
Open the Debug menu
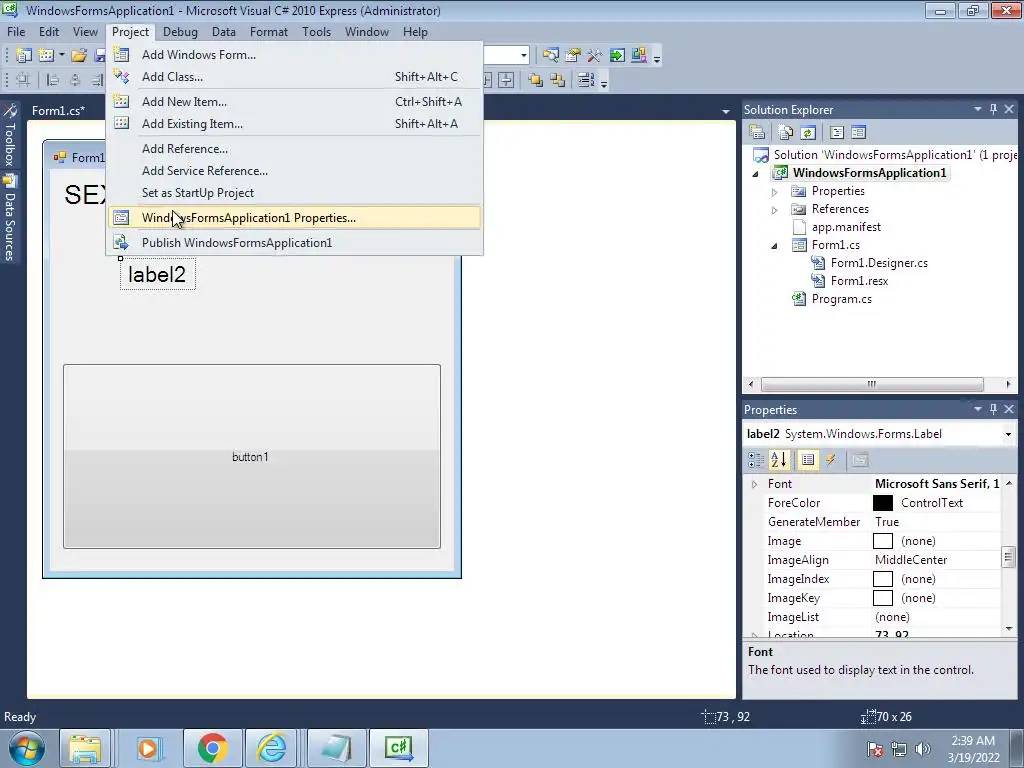click(x=180, y=32)
